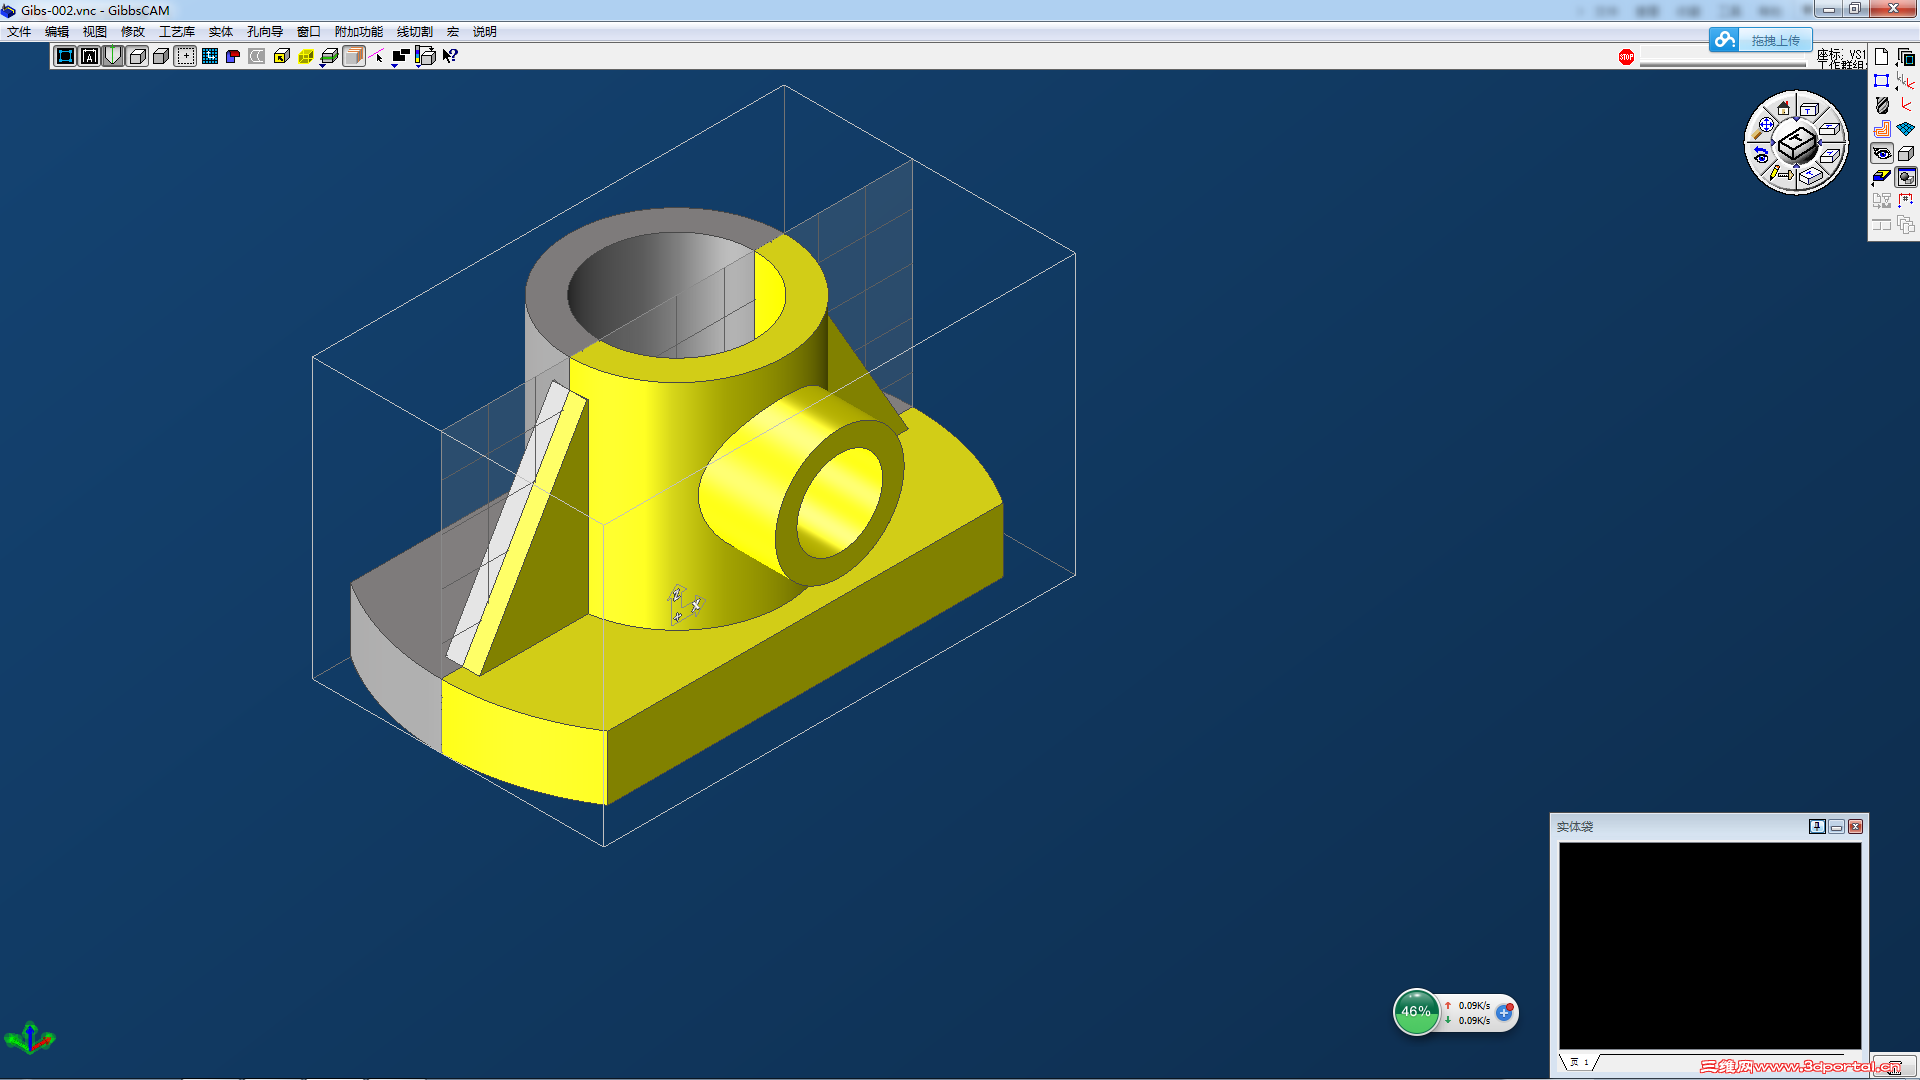Image resolution: width=1920 pixels, height=1080 pixels.
Task: Click the gray cube icon in right palette
Action: [1906, 153]
